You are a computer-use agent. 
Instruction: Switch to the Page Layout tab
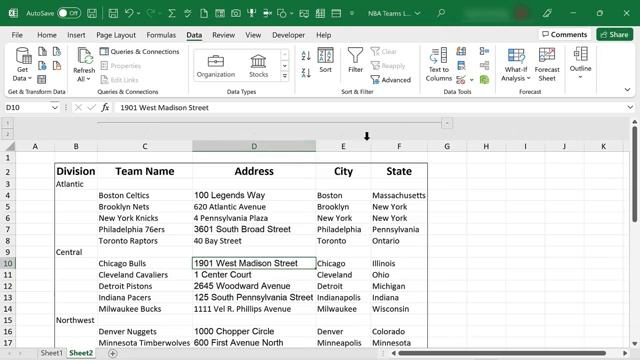click(x=116, y=35)
